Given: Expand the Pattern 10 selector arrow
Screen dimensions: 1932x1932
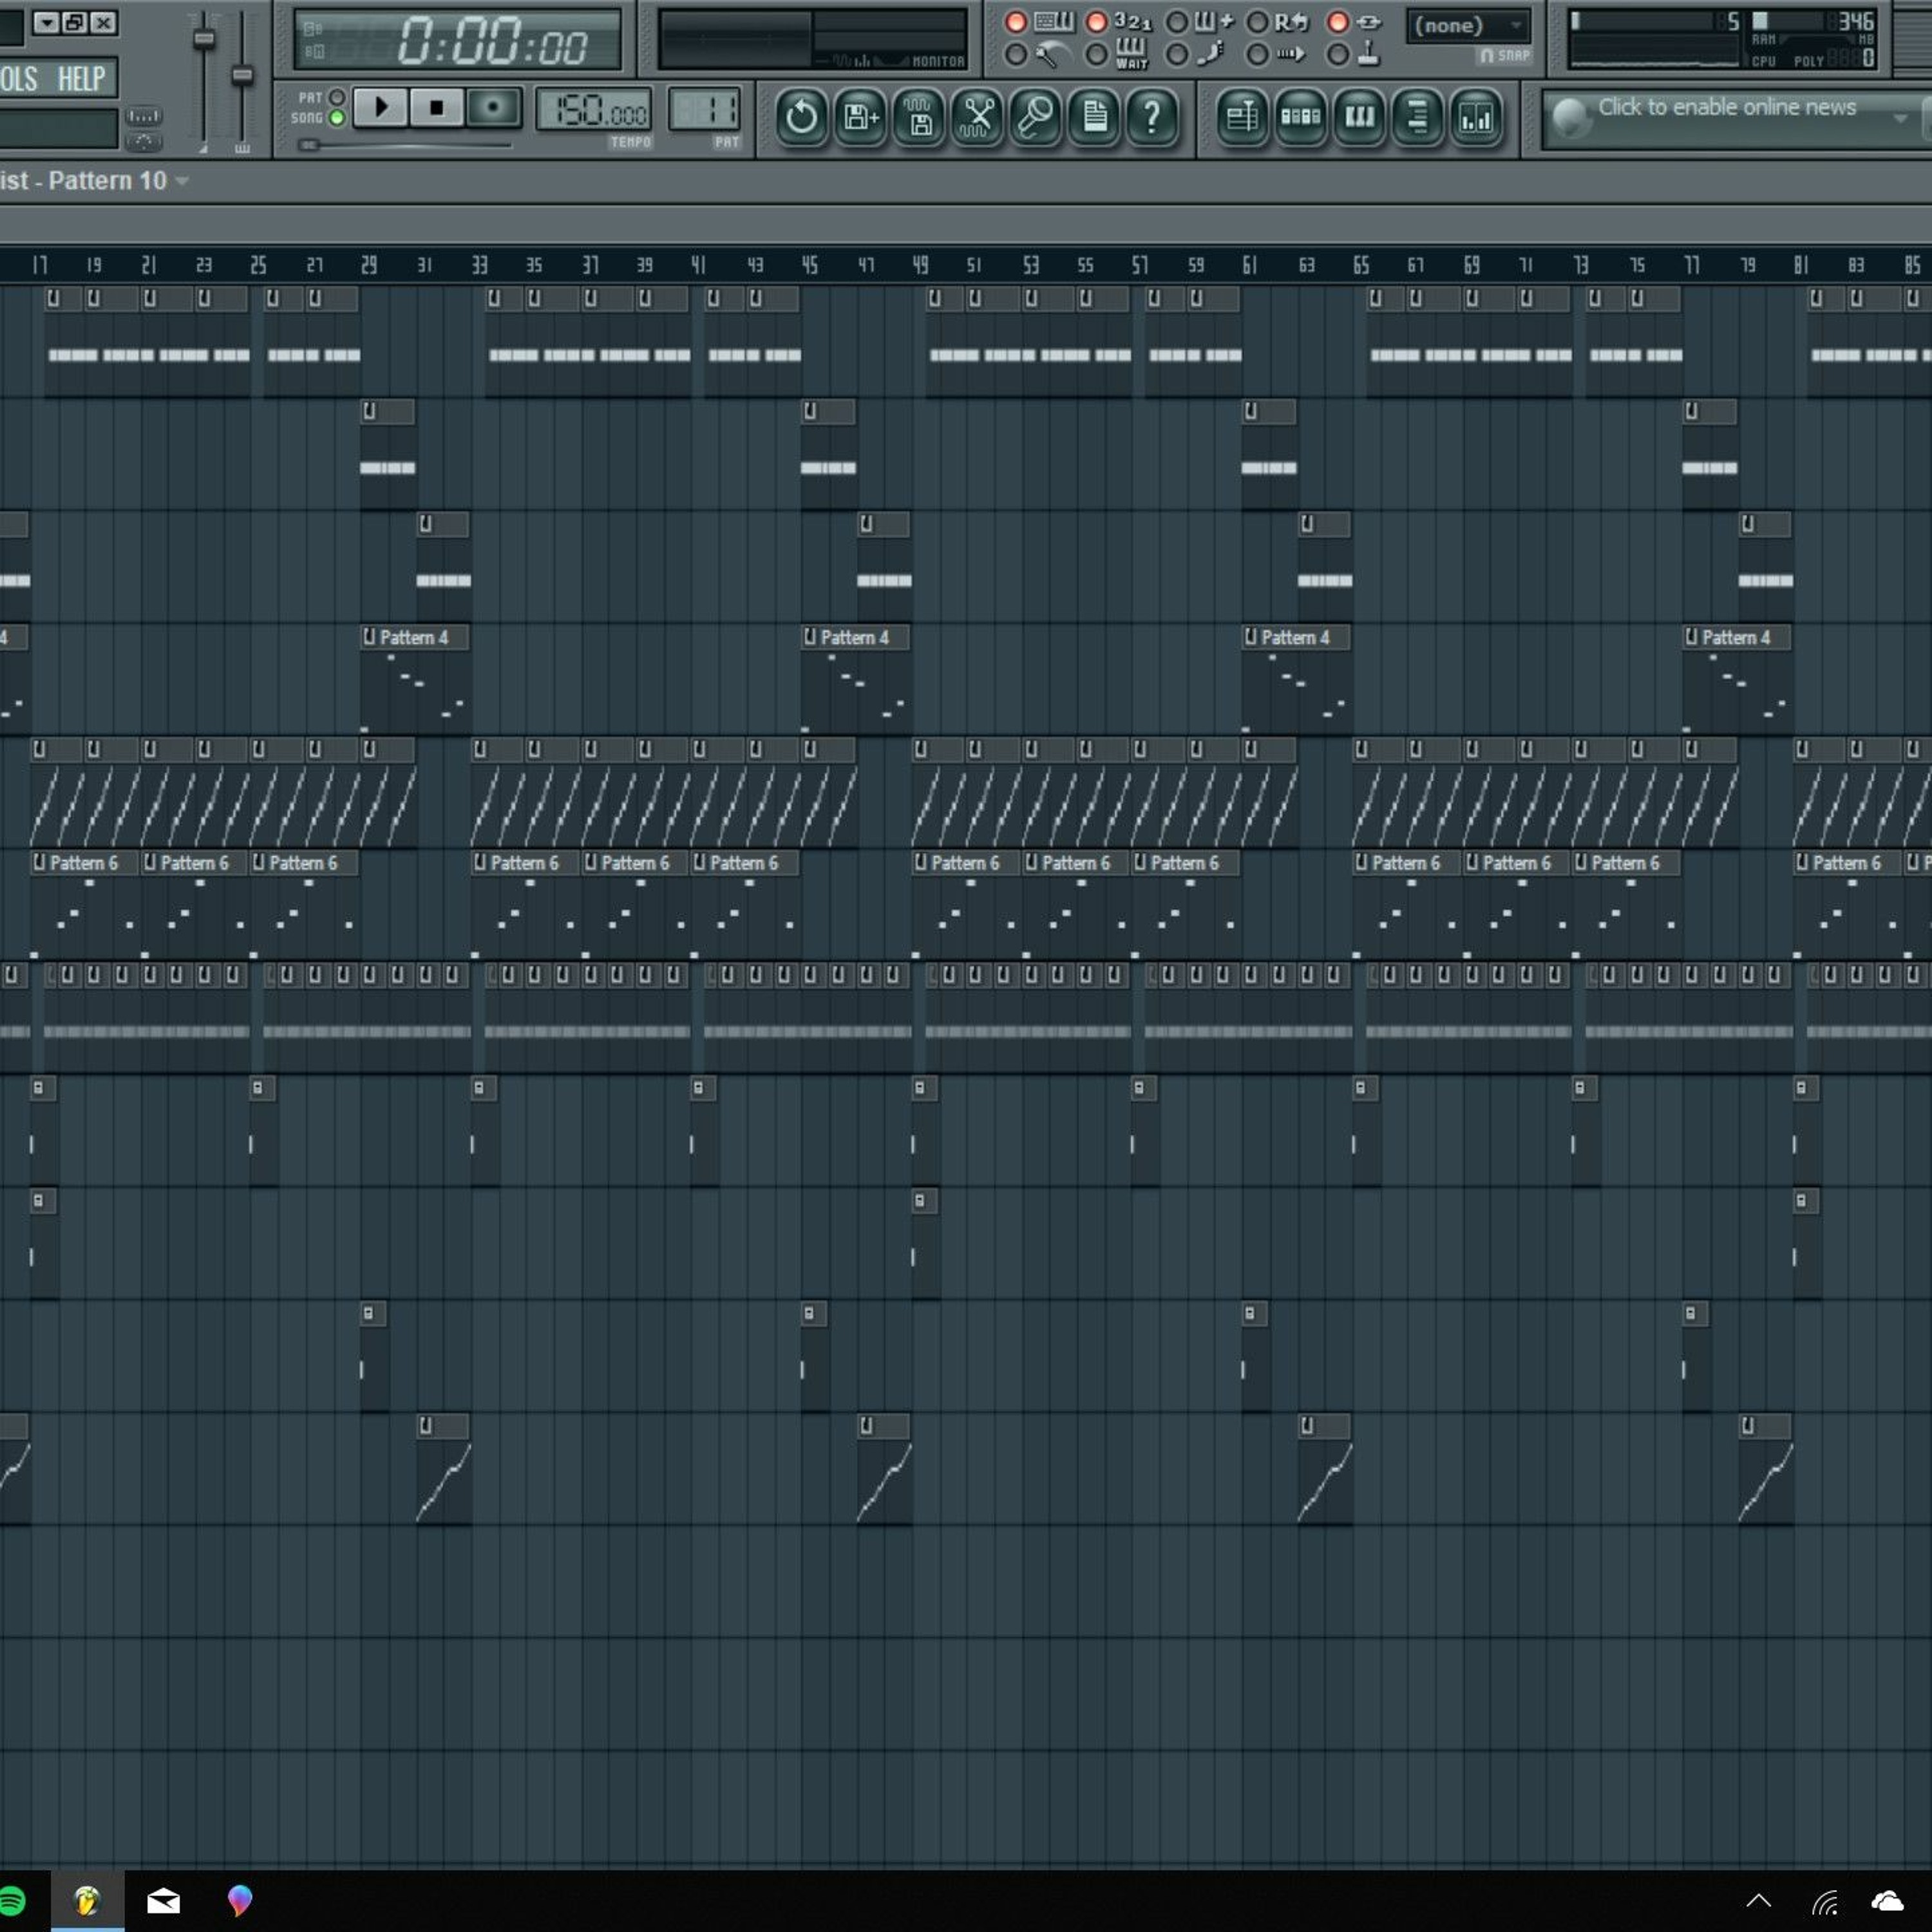Looking at the screenshot, I should 181,181.
